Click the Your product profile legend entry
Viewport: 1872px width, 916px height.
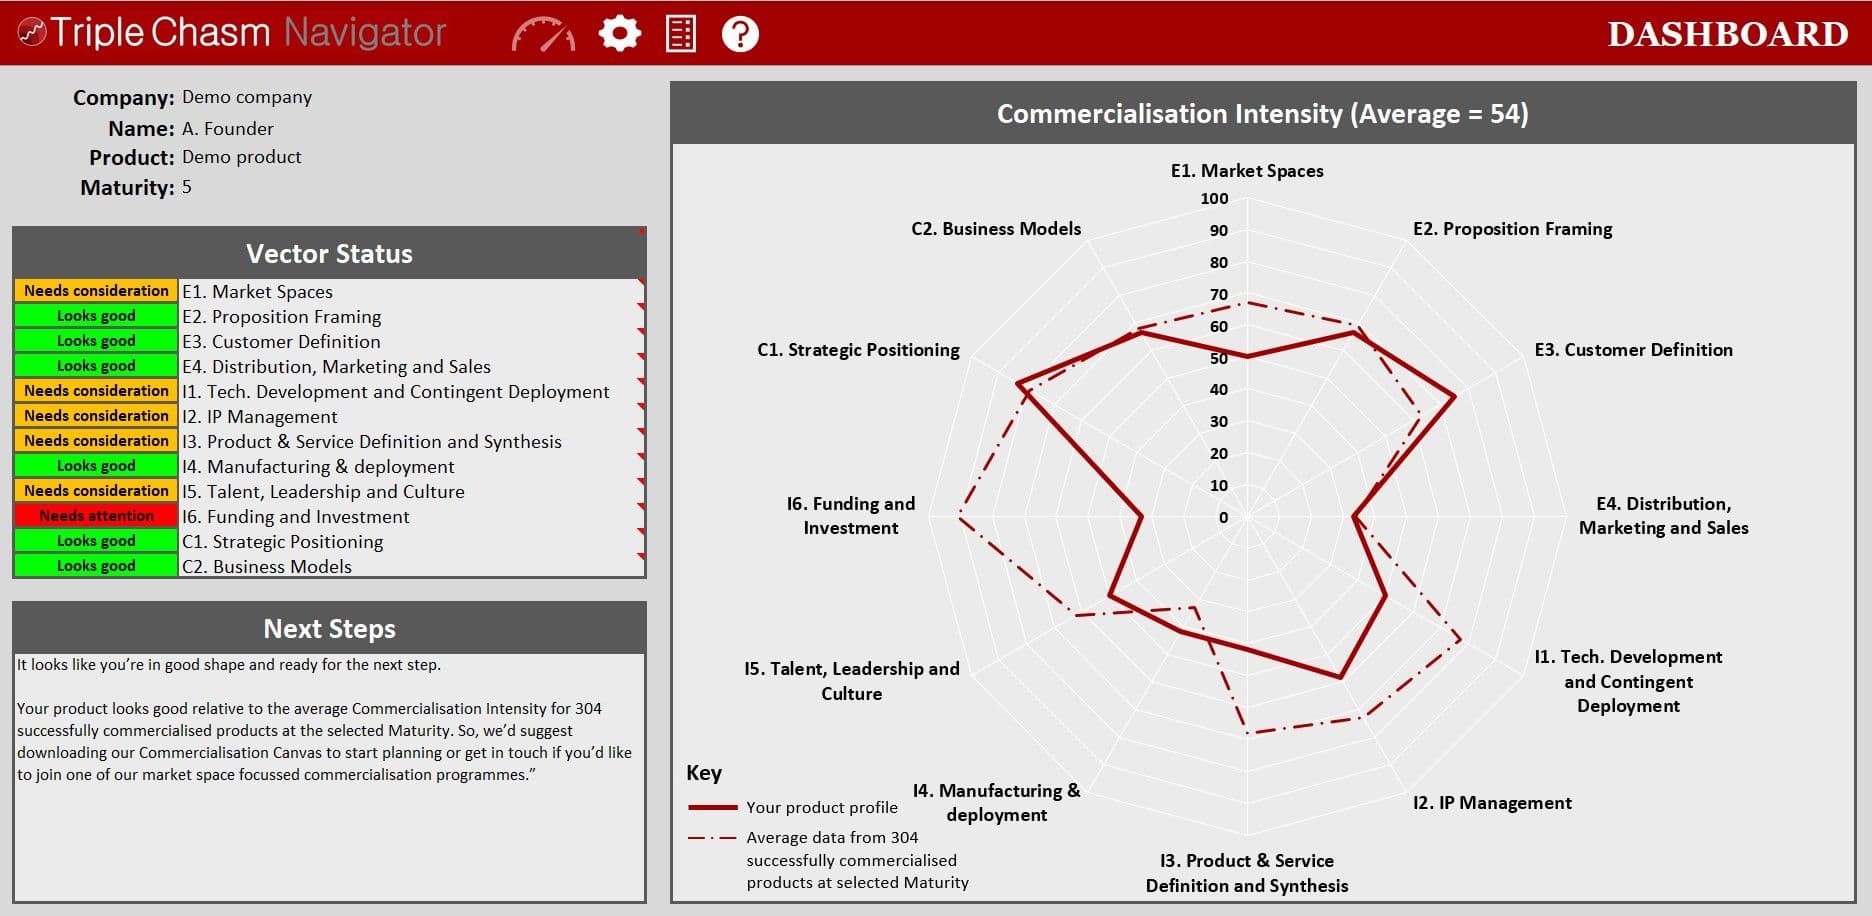click(821, 807)
